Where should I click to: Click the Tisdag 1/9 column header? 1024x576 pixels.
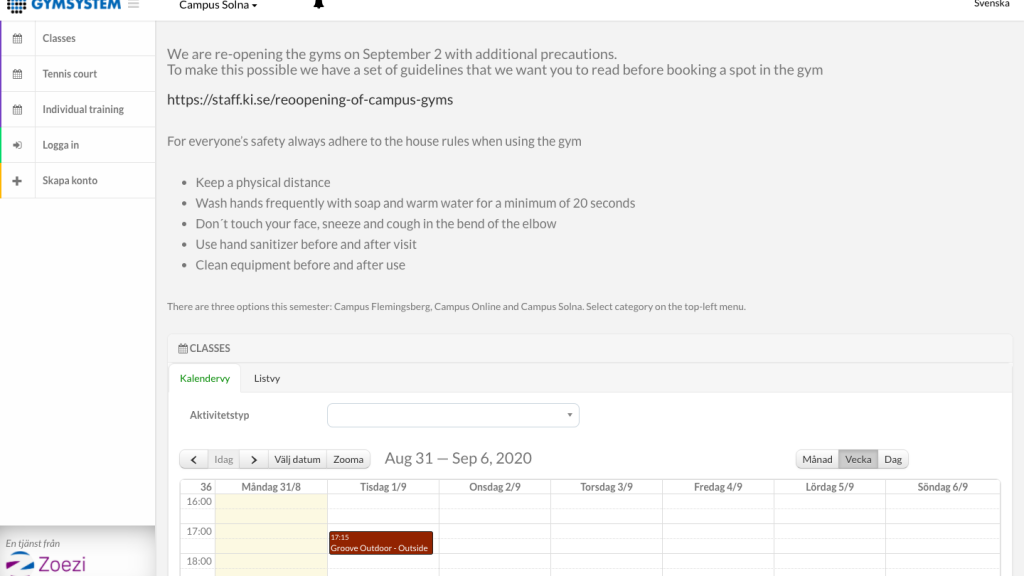pos(383,487)
